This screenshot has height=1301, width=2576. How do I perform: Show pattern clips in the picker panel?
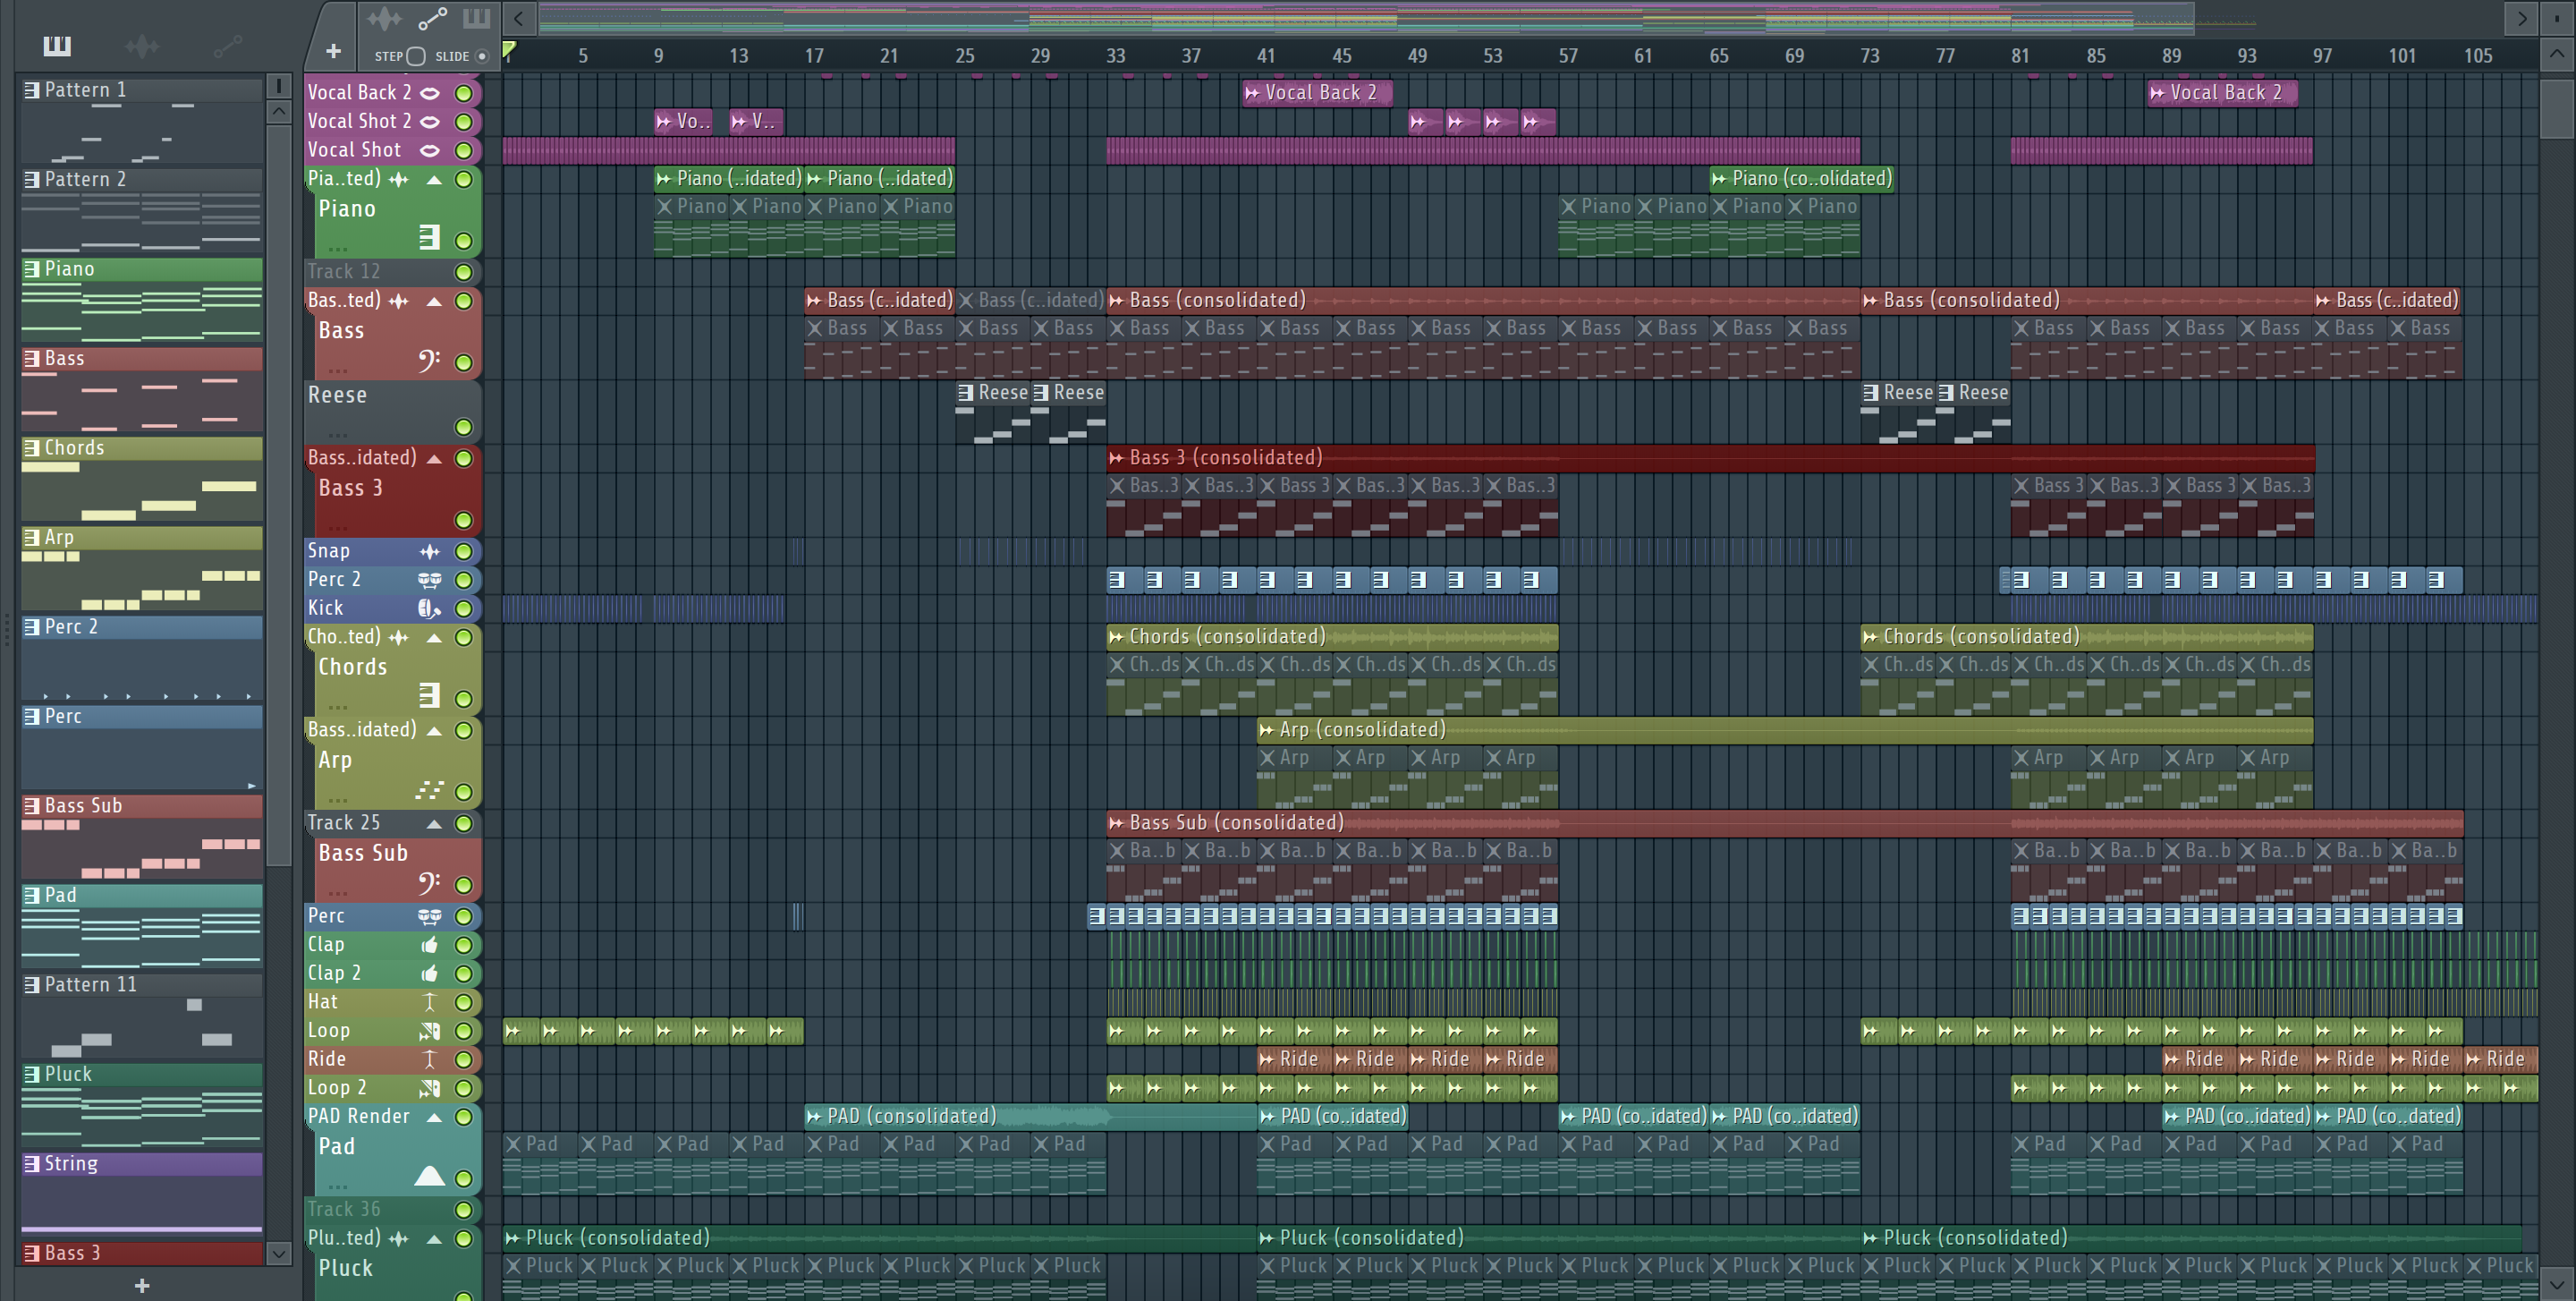pos(57,45)
